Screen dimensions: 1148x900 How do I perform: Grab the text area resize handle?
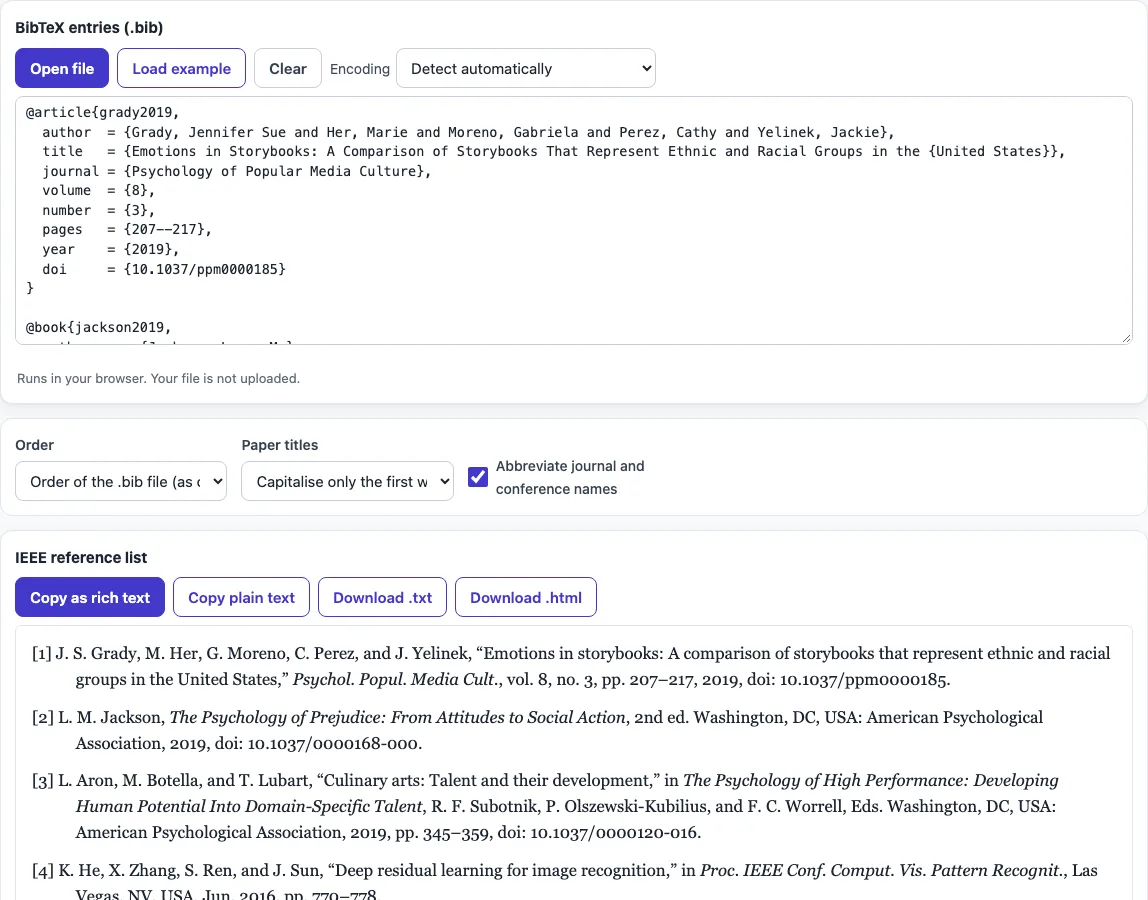1126,338
